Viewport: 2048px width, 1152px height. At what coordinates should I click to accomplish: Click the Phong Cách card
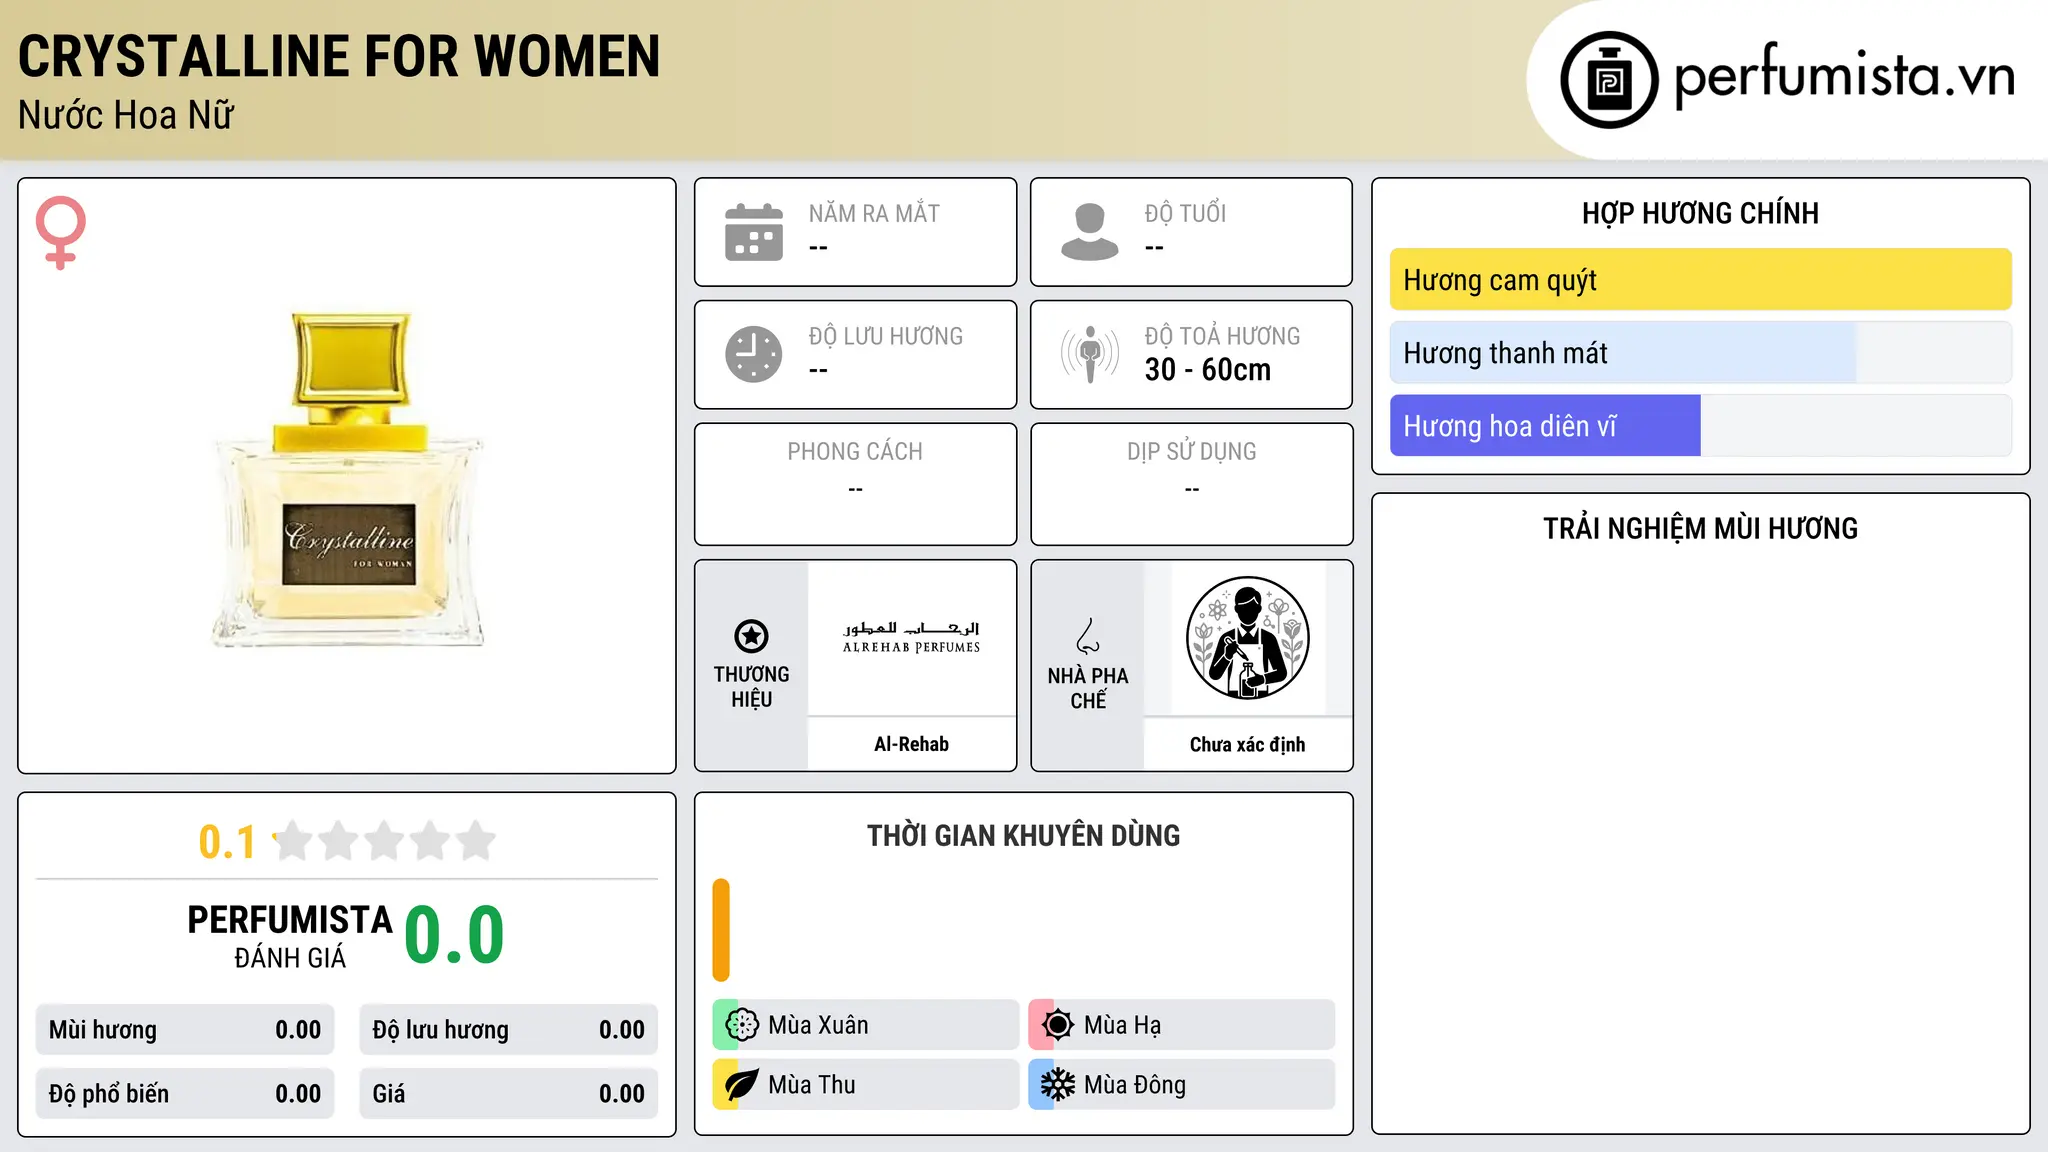coord(855,484)
